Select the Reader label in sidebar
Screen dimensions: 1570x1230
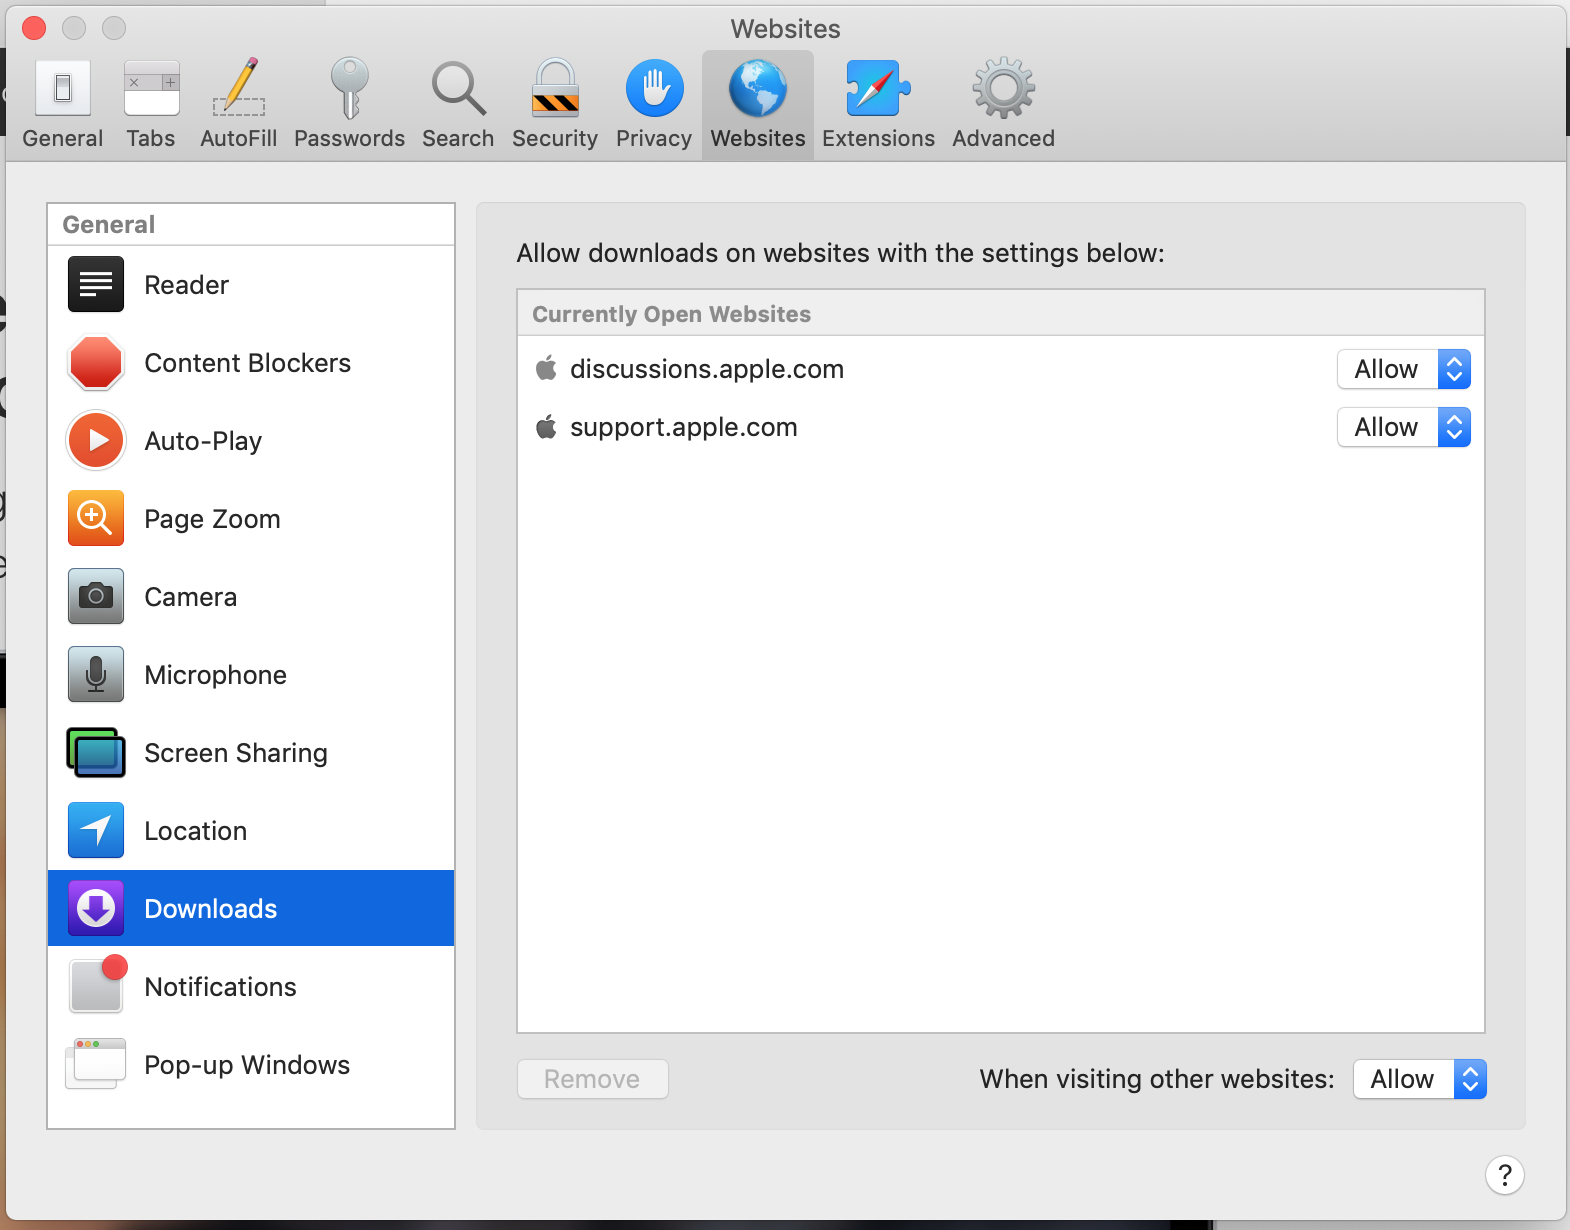coord(187,285)
